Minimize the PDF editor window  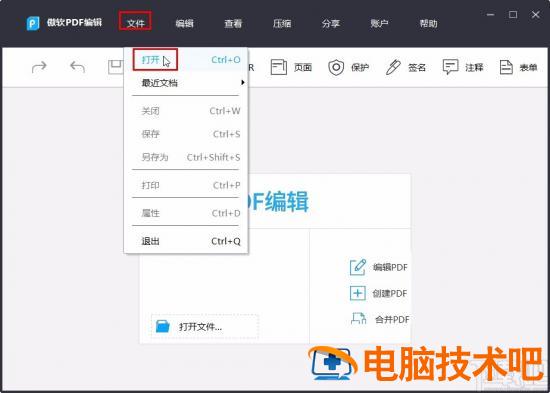pyautogui.click(x=491, y=15)
